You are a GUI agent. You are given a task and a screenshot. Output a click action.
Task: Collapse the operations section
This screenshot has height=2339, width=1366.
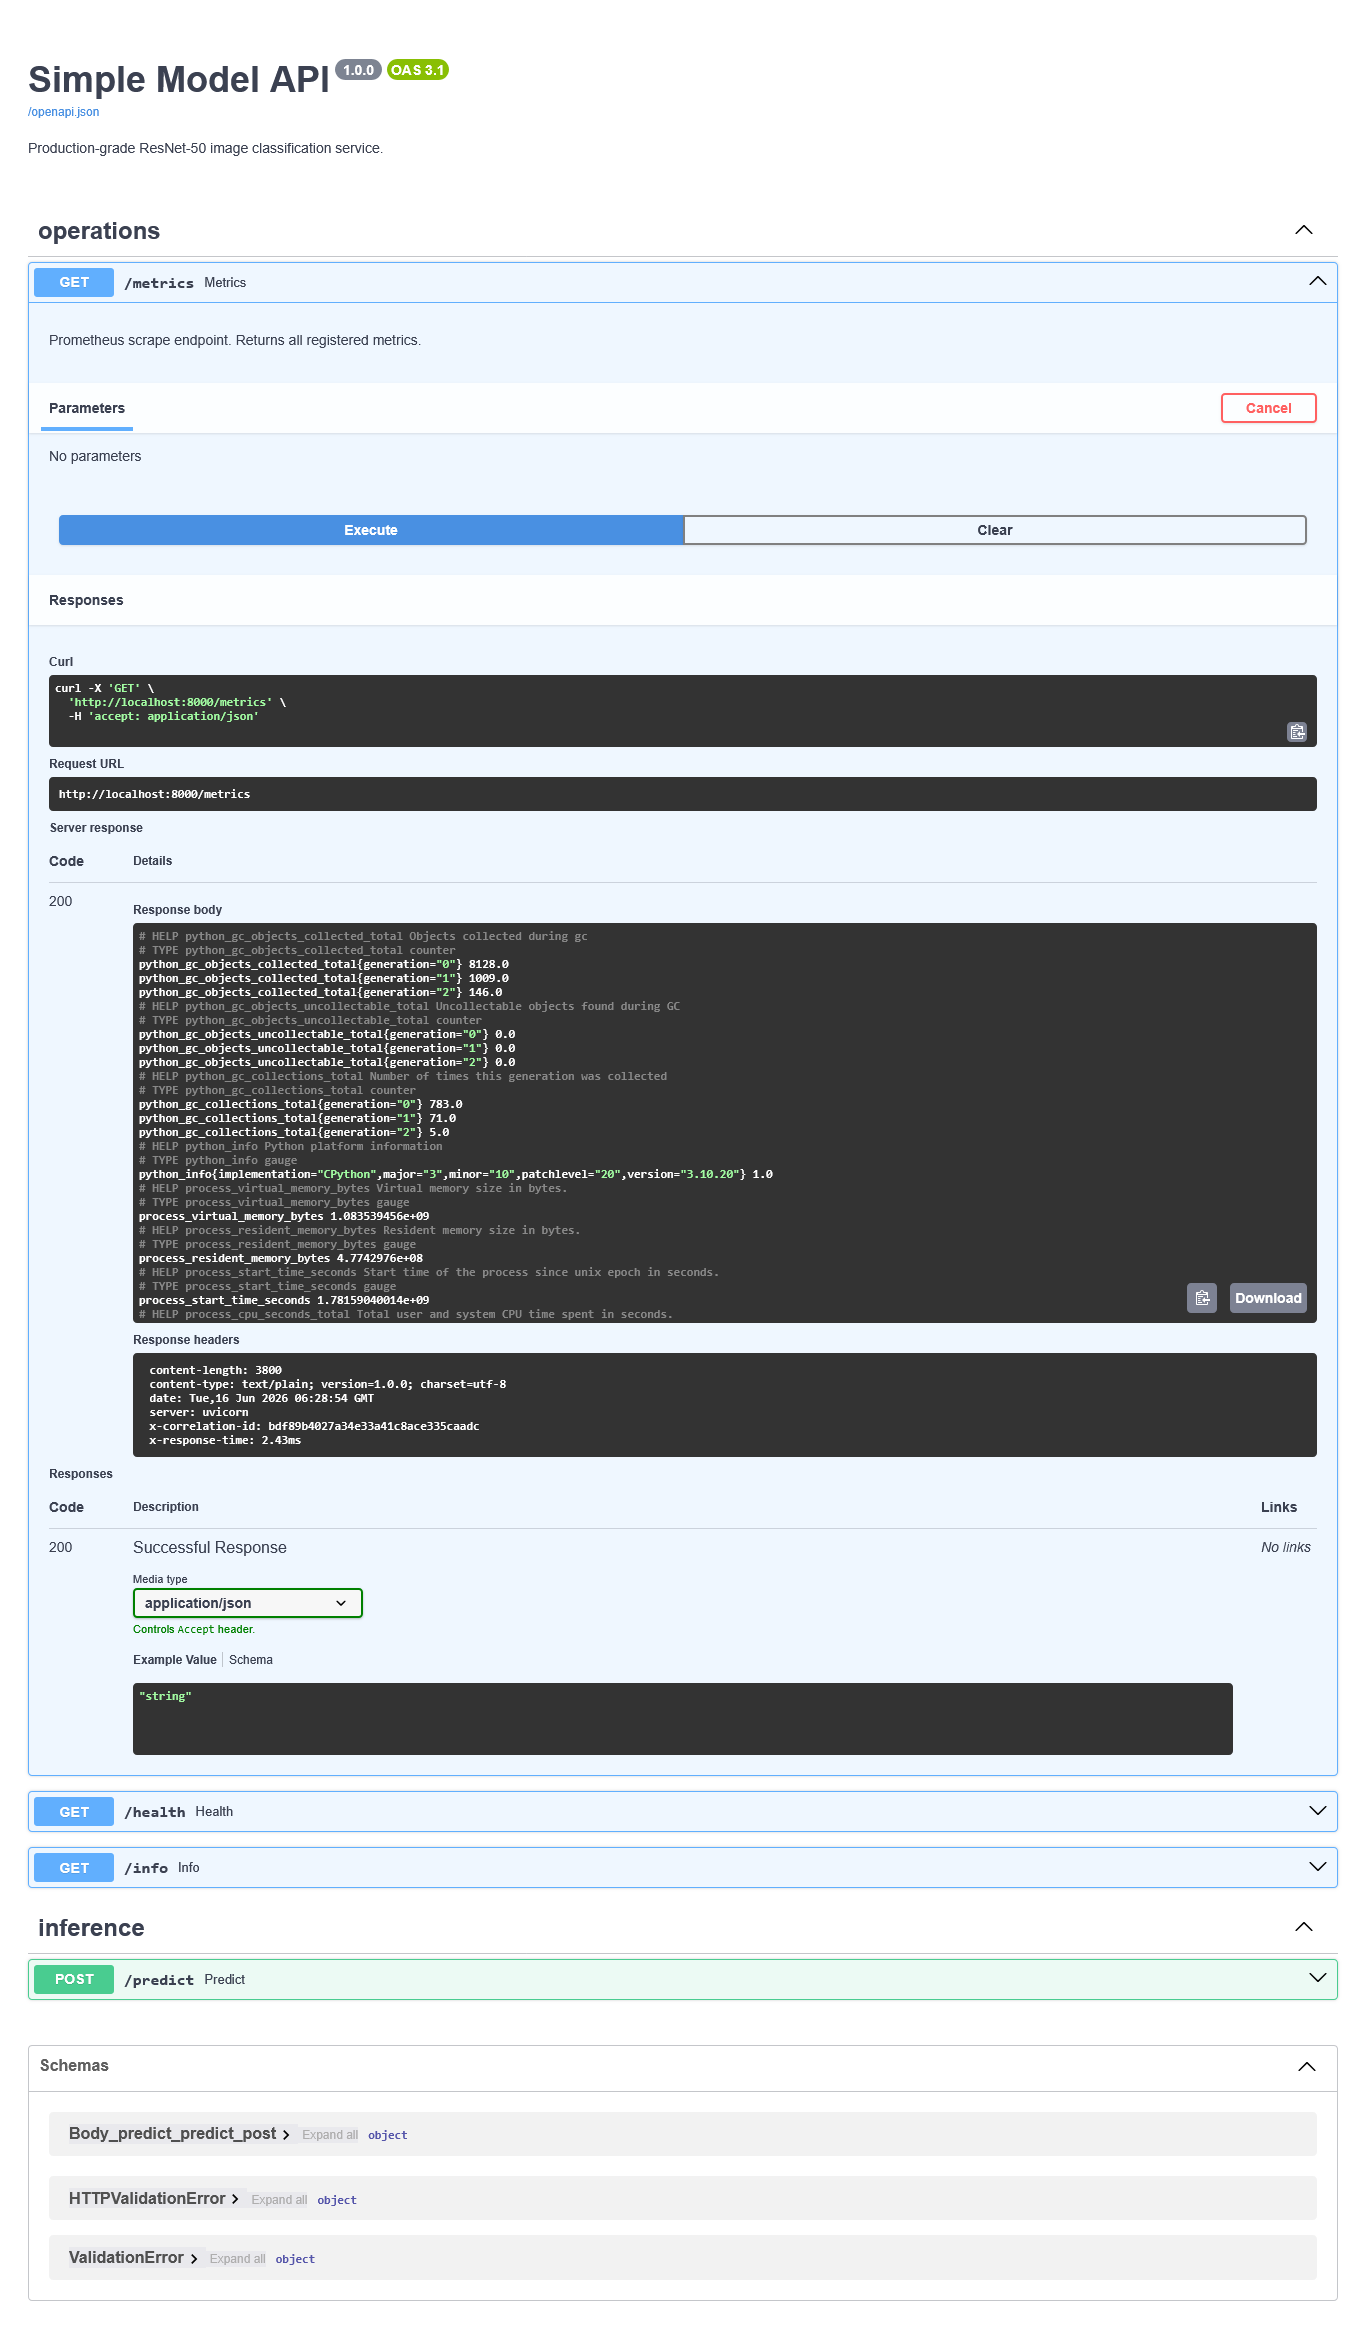point(1304,230)
